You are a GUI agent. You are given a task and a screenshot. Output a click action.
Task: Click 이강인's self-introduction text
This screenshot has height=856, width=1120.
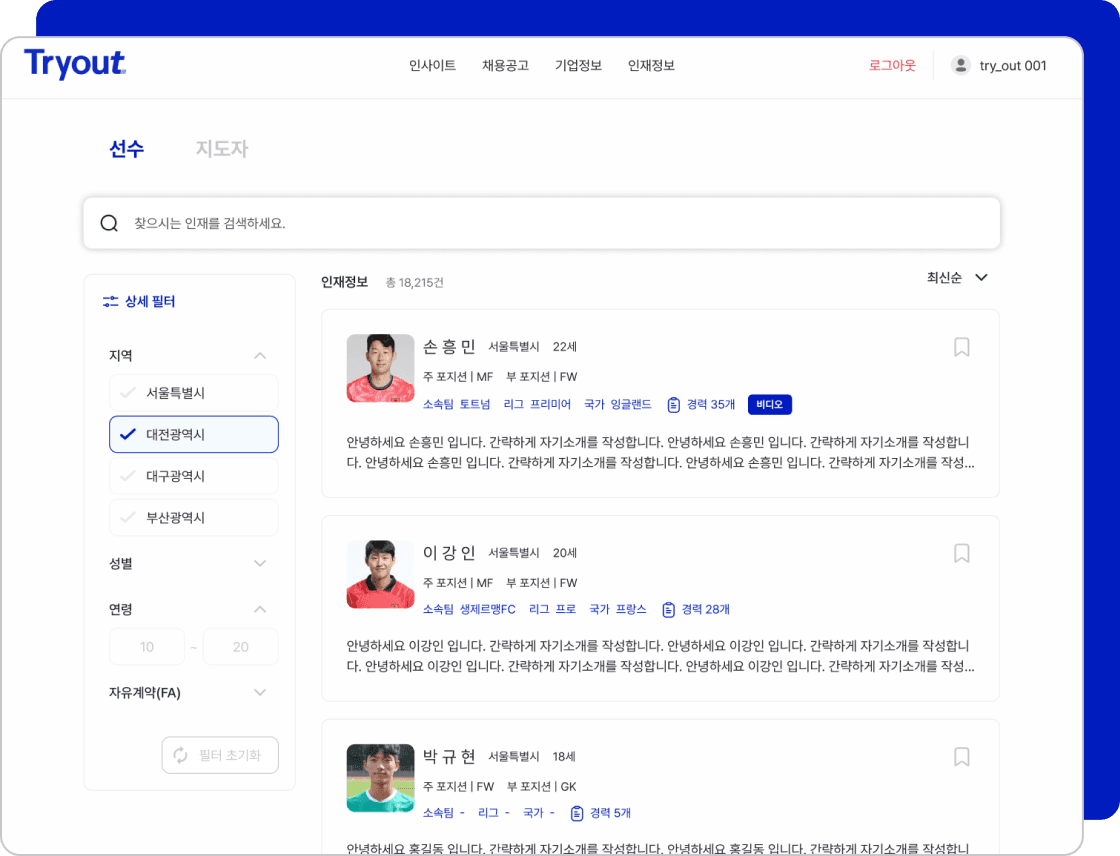(x=660, y=656)
